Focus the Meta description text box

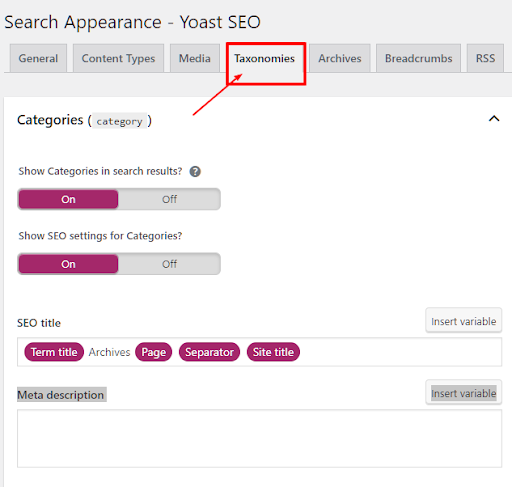260,438
